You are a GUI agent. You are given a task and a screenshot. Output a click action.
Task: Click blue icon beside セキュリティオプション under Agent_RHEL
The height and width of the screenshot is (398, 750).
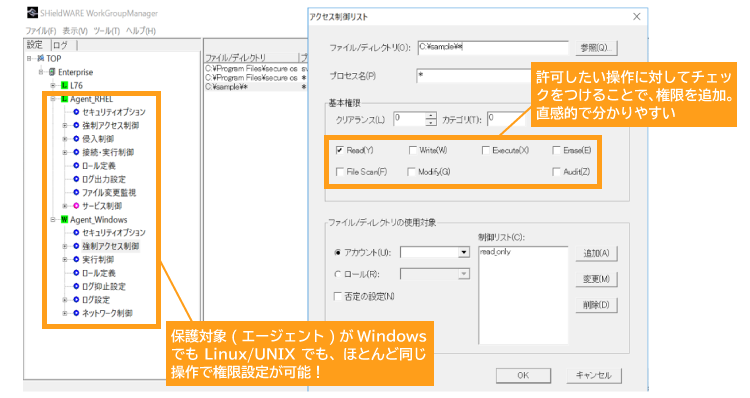pos(76,112)
